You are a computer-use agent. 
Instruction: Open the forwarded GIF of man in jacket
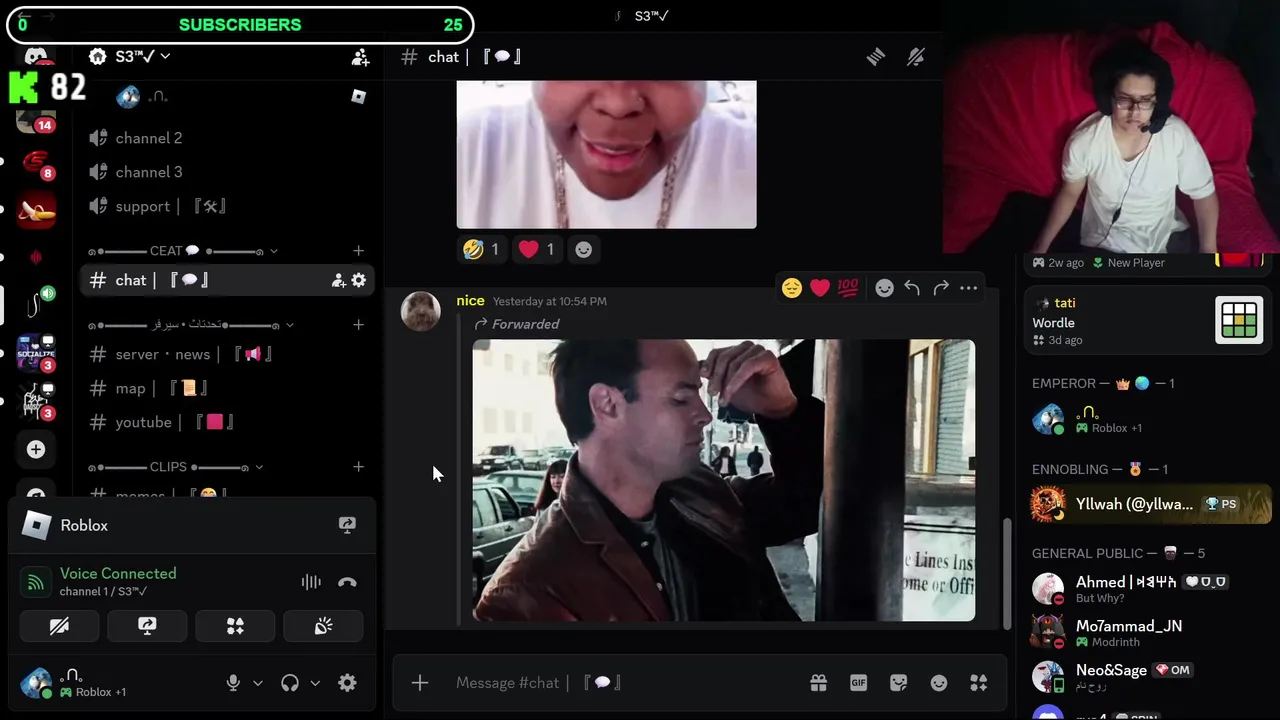723,480
